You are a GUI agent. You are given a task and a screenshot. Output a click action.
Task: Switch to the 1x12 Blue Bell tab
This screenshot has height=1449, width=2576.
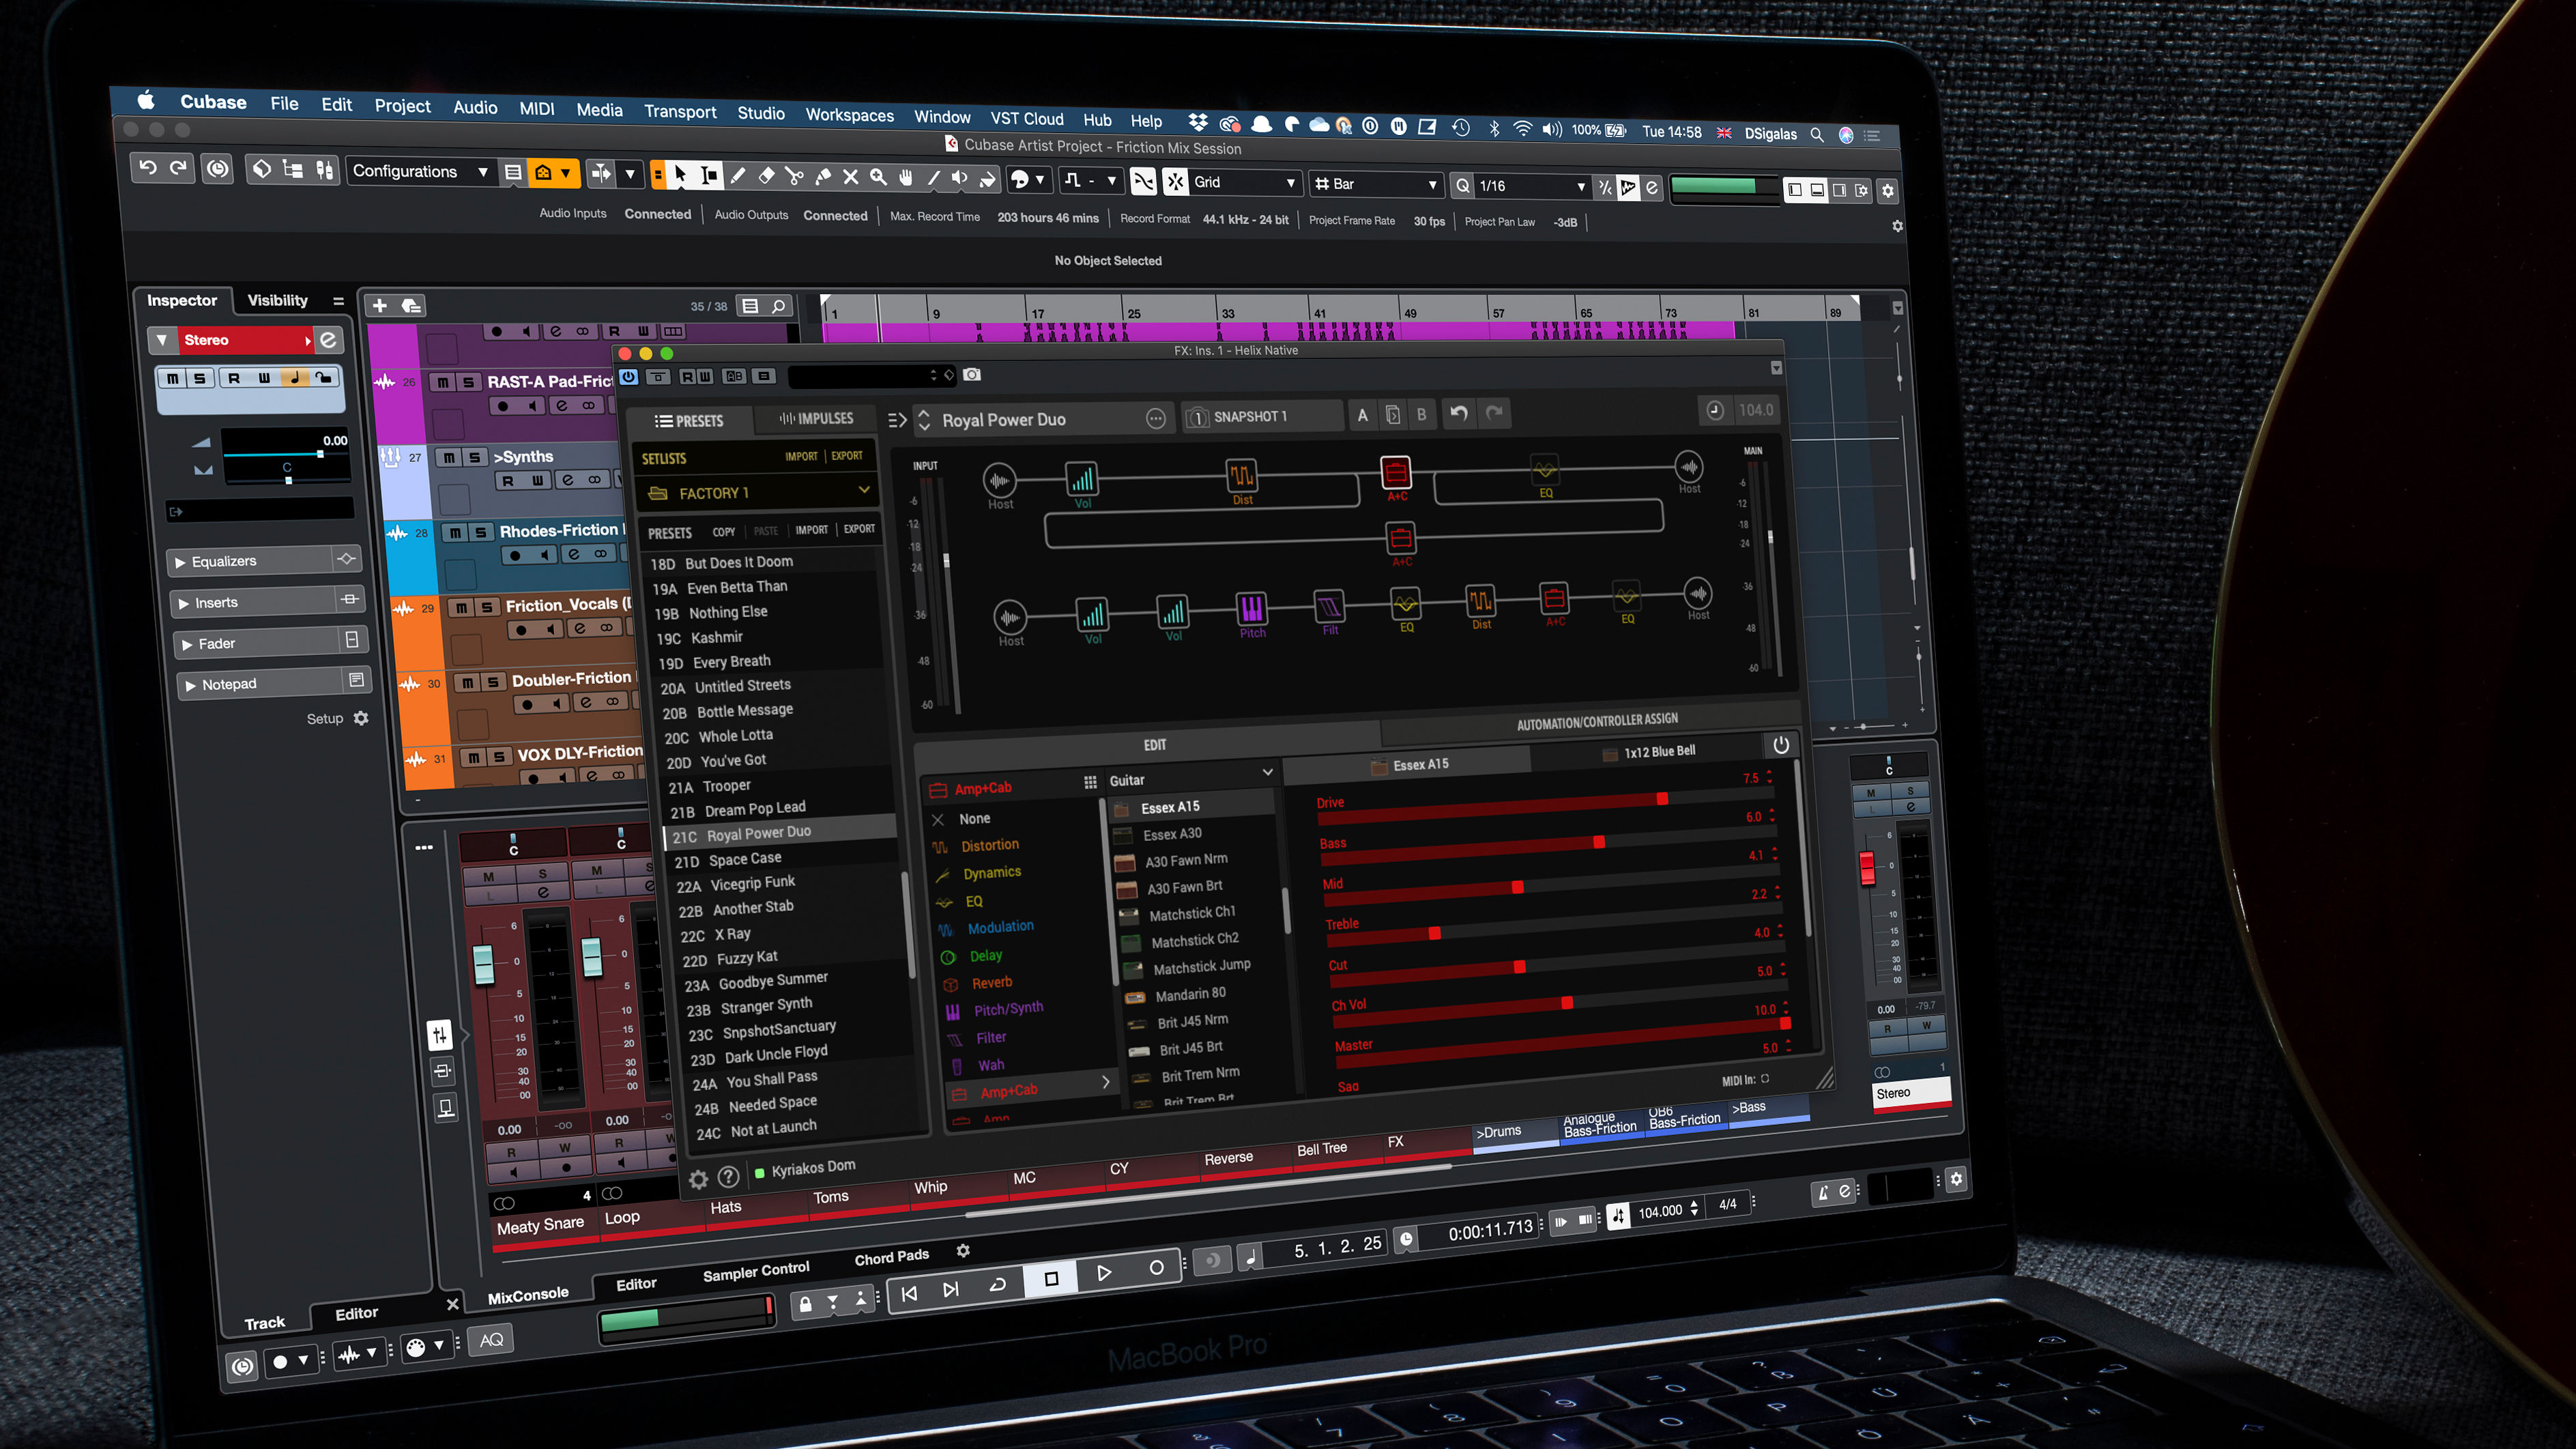[1649, 752]
